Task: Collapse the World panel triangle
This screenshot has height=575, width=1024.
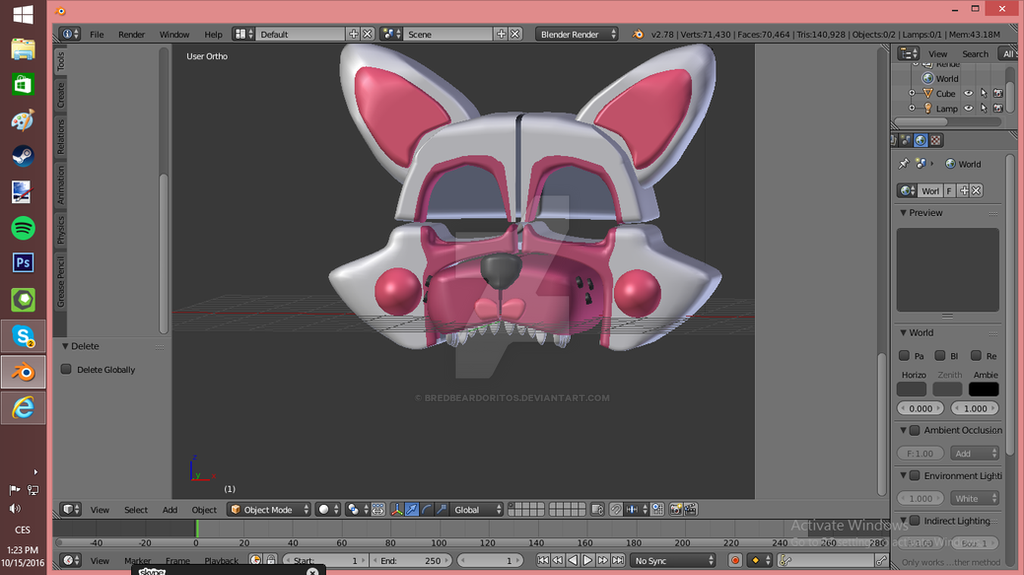Action: point(903,333)
